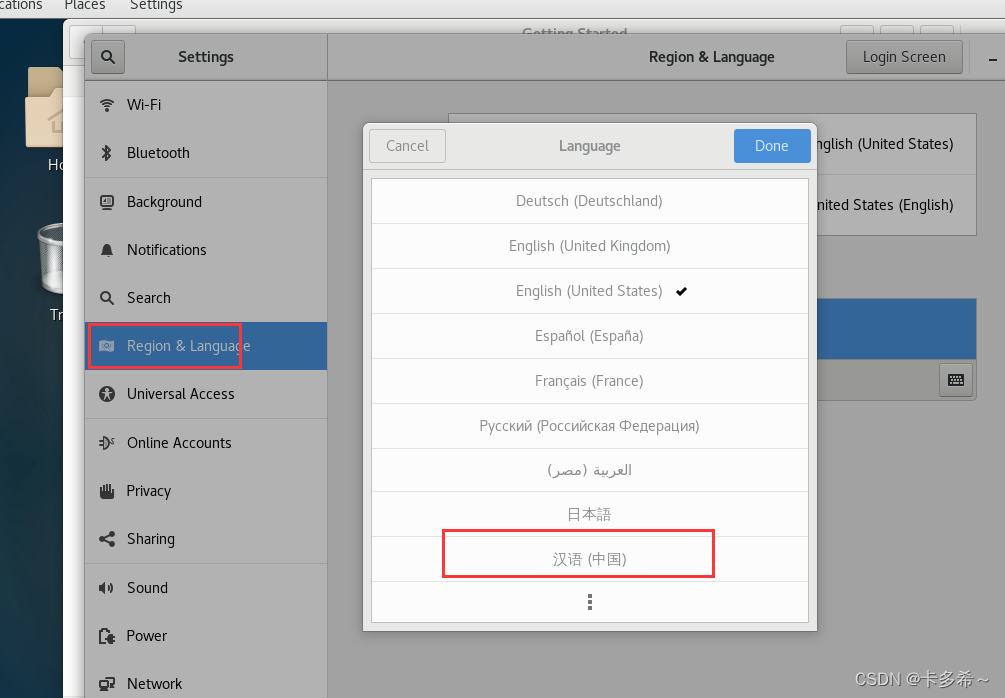Open the Sharing settings panel

pyautogui.click(x=206, y=539)
